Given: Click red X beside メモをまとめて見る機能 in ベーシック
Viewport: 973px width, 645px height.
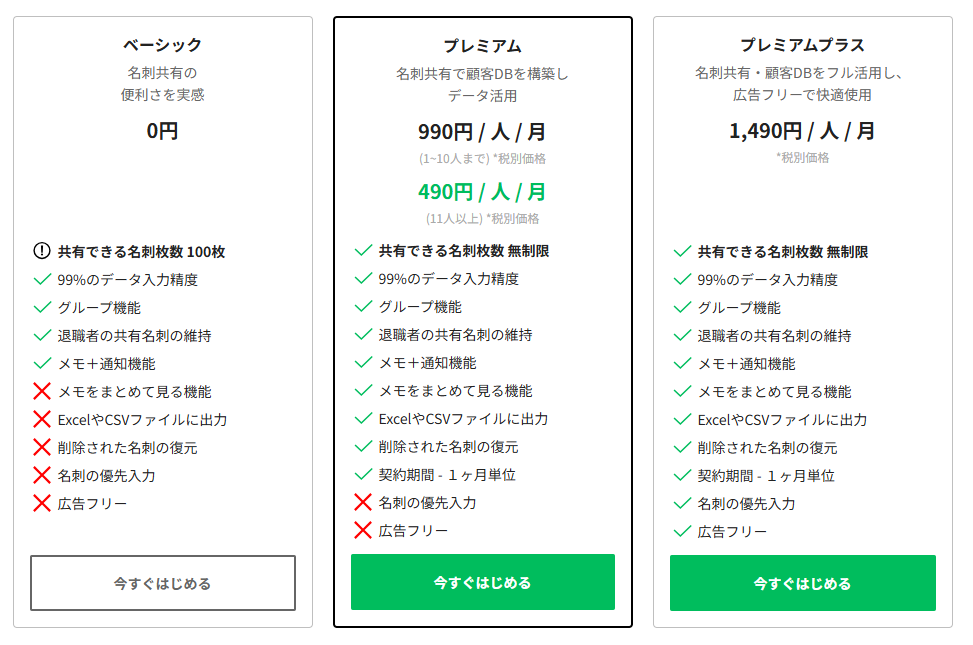Looking at the screenshot, I should click(42, 391).
